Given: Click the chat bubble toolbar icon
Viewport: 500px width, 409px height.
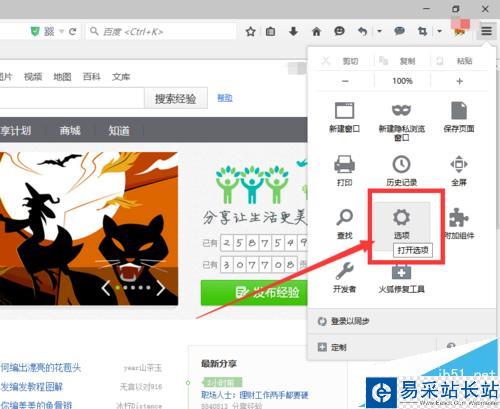Looking at the screenshot, I should [399, 31].
